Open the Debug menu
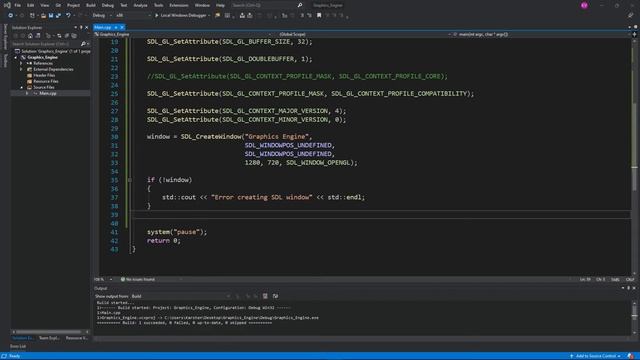This screenshot has width=640, height=360. pyautogui.click(x=108, y=5)
